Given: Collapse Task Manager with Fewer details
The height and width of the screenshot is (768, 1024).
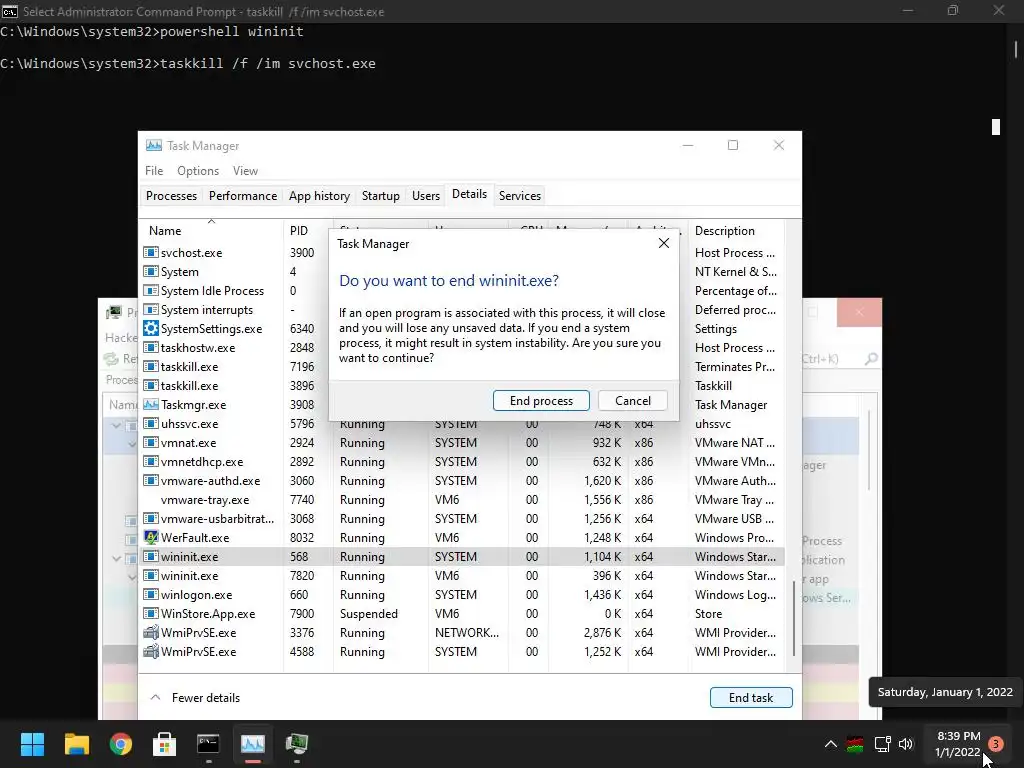Looking at the screenshot, I should click(x=195, y=697).
